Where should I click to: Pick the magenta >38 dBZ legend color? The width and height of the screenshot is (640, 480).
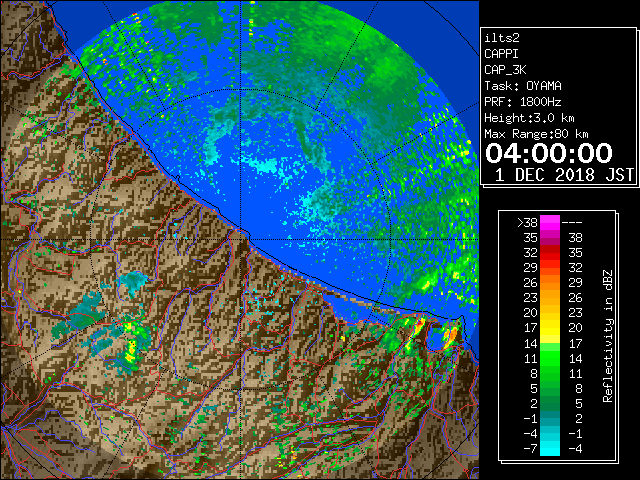550,223
